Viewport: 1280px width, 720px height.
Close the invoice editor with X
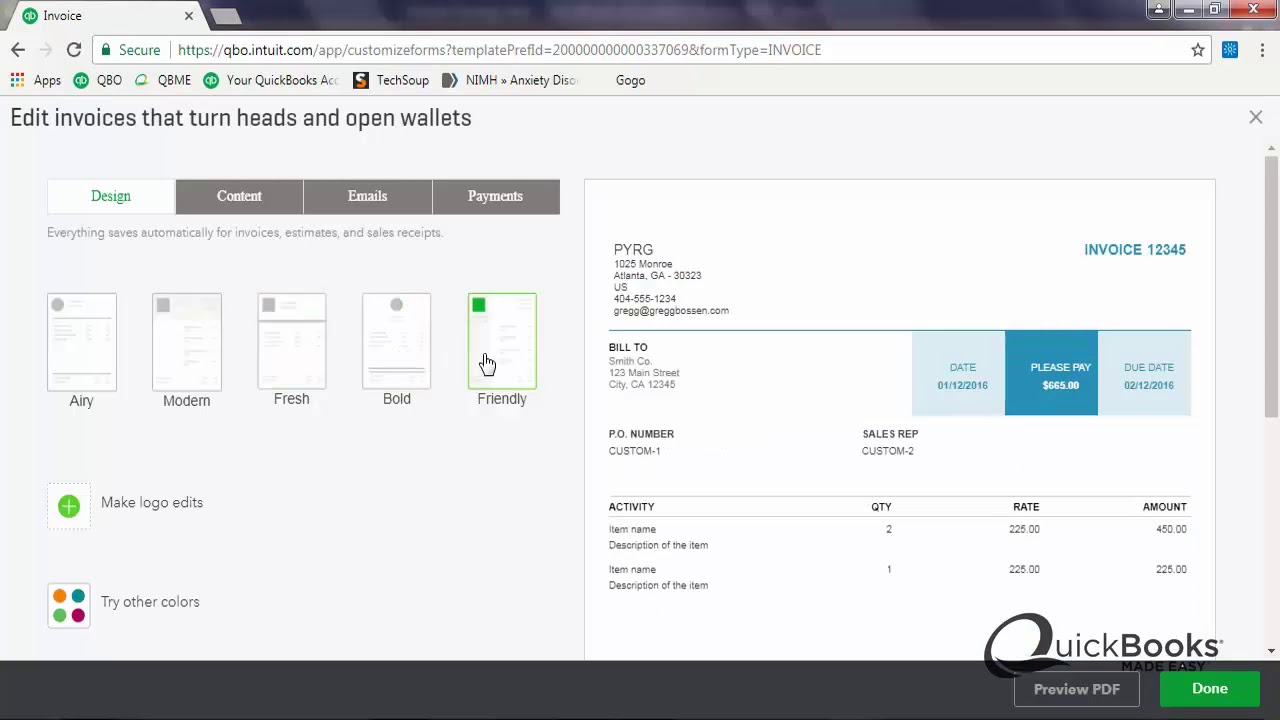[x=1256, y=117]
